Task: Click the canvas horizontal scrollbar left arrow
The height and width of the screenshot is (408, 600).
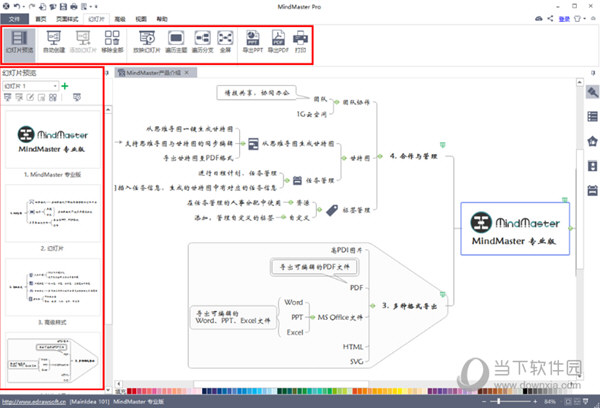Action: pyautogui.click(x=119, y=384)
